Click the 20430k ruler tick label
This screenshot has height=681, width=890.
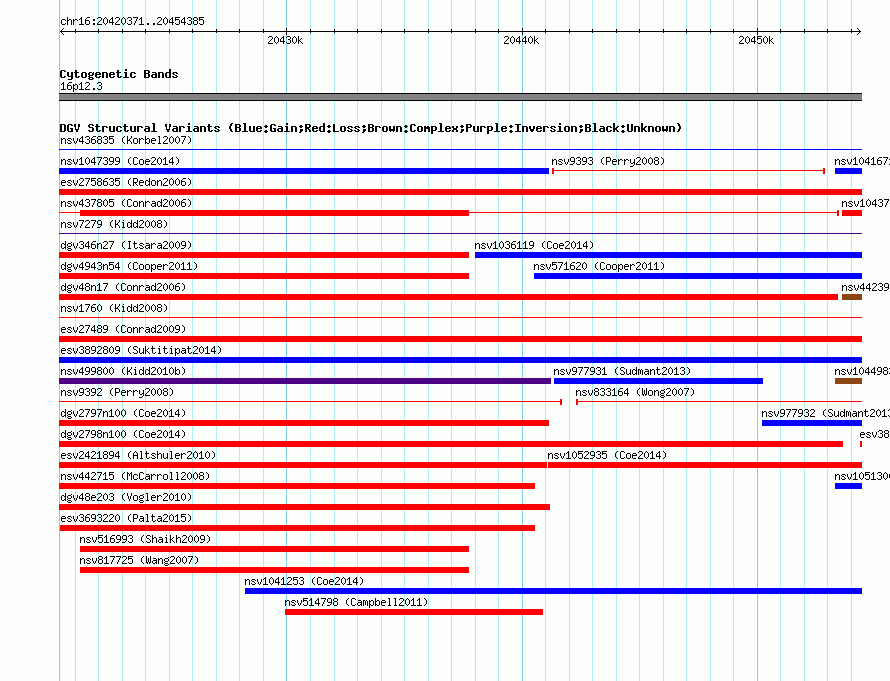point(285,40)
